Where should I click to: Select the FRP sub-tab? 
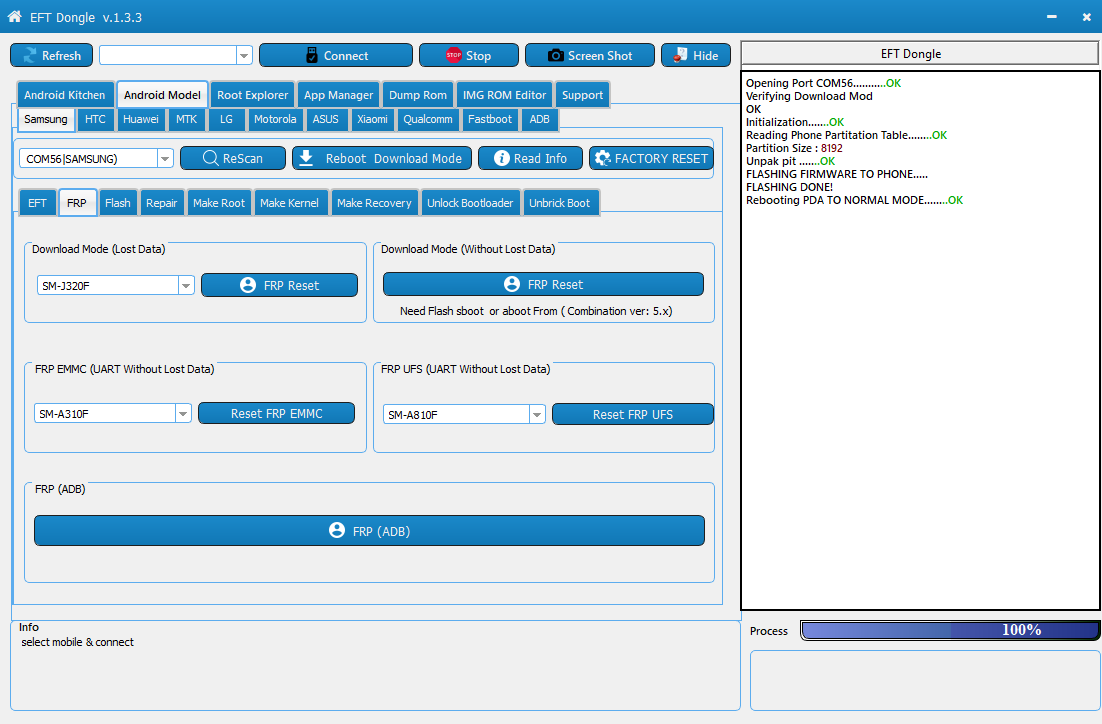(x=77, y=202)
